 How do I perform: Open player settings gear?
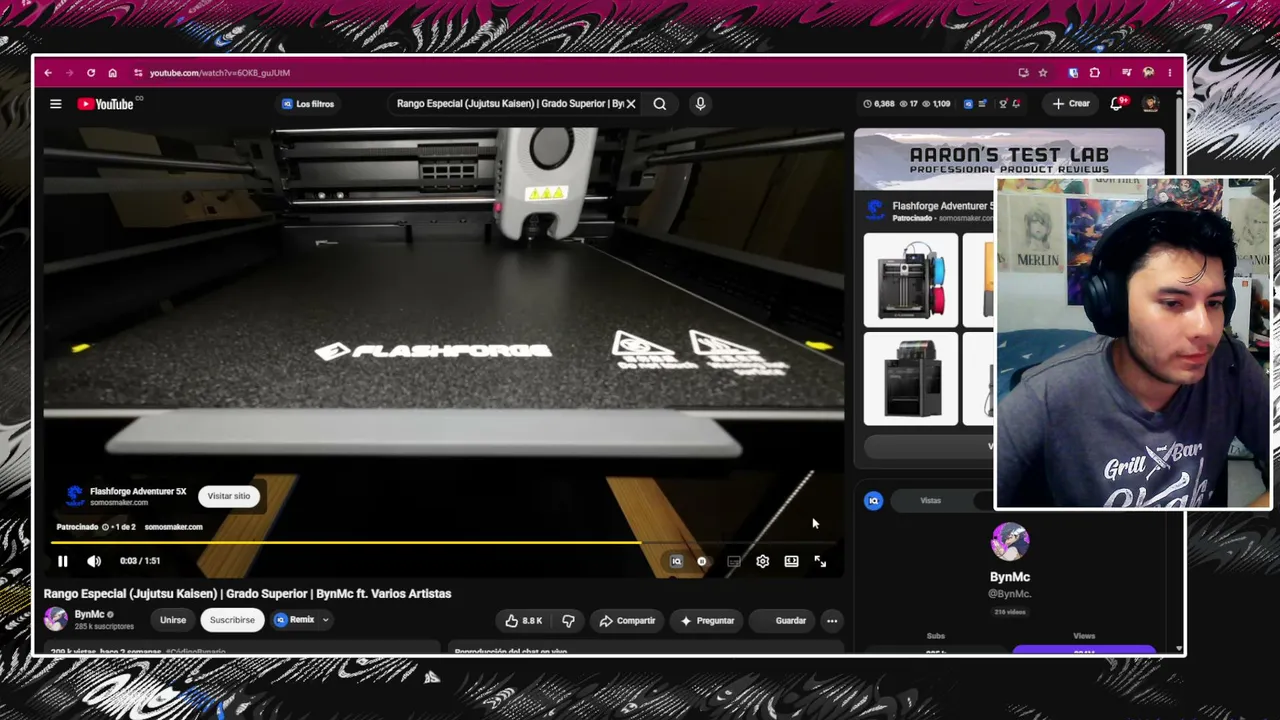click(x=763, y=562)
